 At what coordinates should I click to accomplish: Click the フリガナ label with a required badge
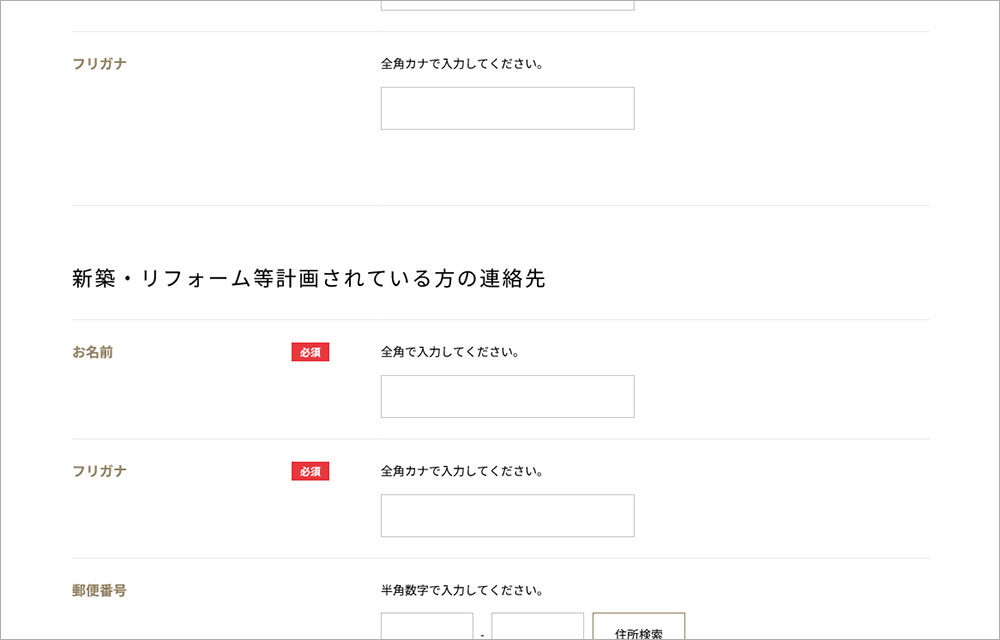click(x=99, y=471)
